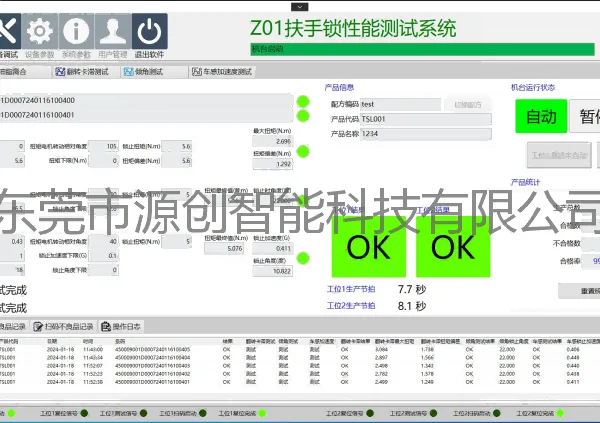Click the 工位1测试信号 dark indicator

click(143, 413)
